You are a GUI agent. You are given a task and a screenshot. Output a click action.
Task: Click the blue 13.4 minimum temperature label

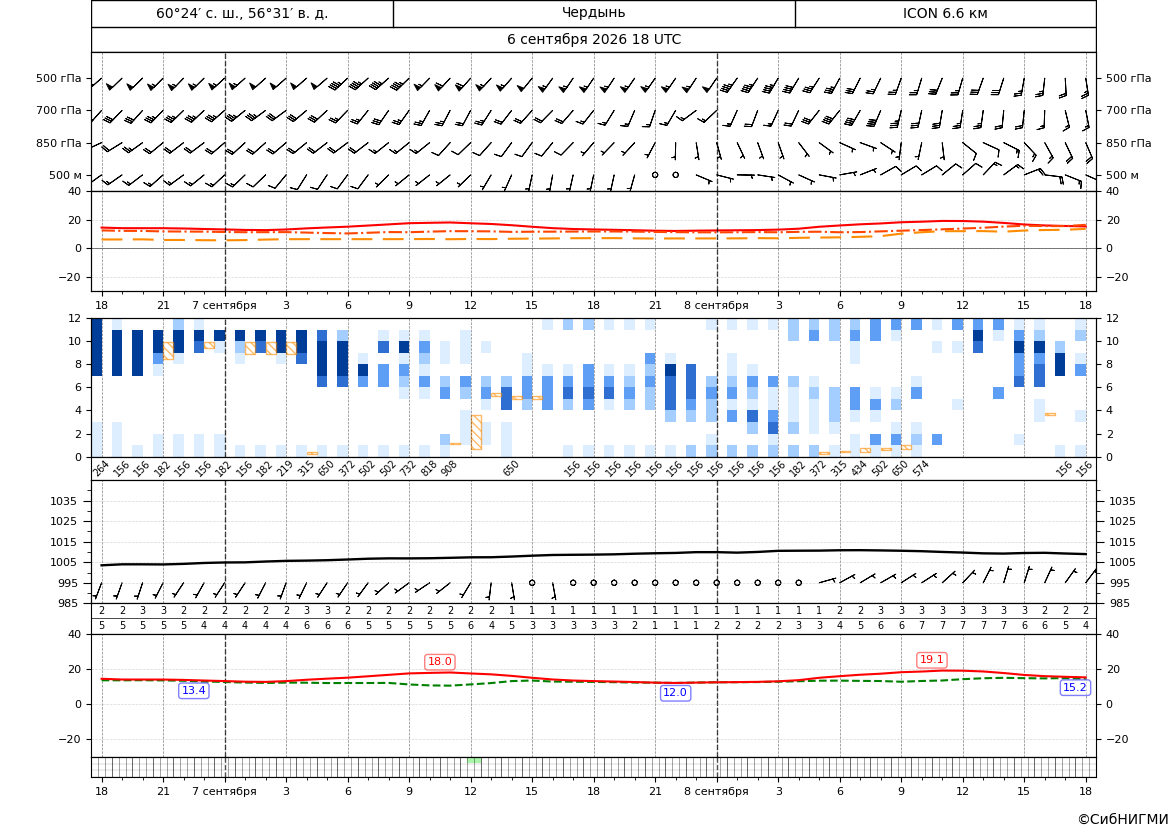click(194, 691)
